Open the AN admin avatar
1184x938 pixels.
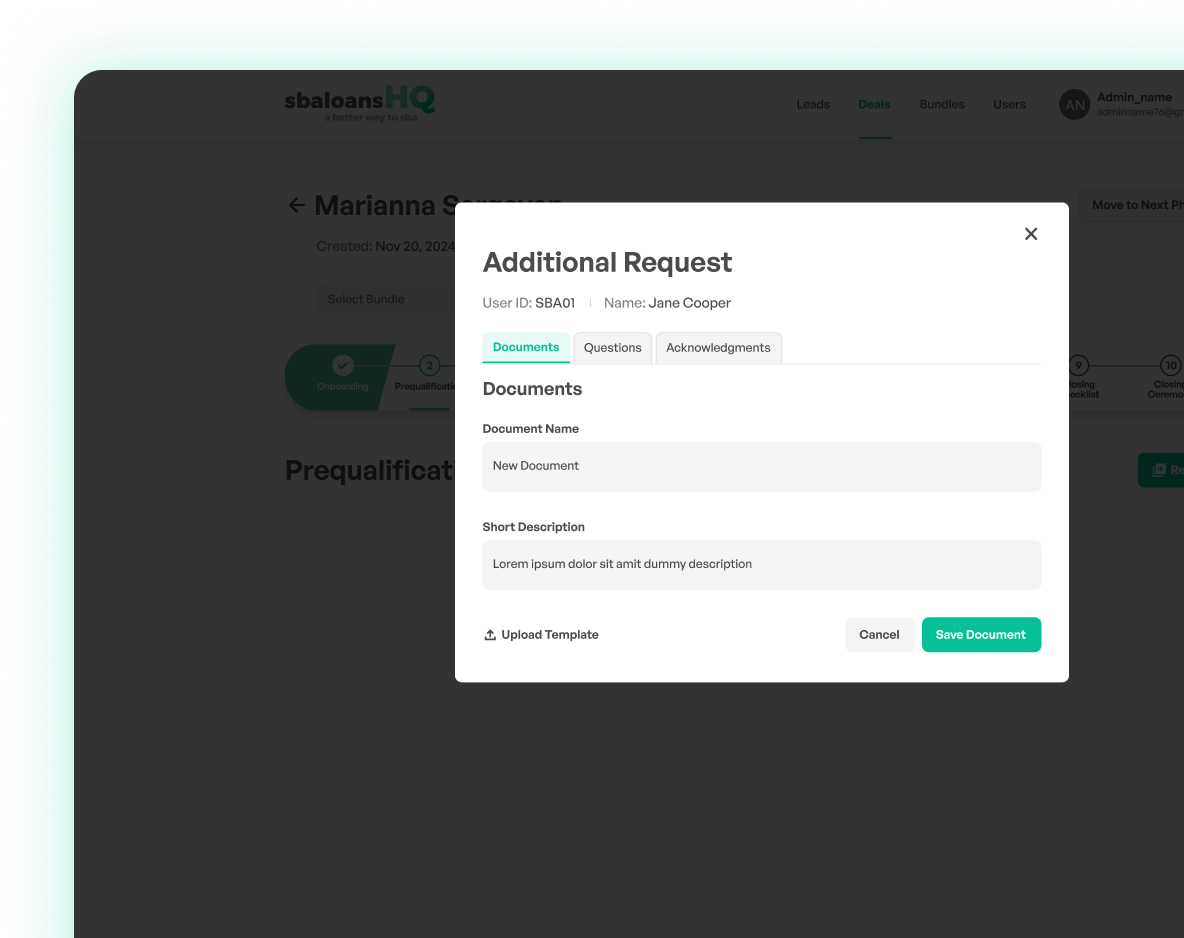point(1074,104)
